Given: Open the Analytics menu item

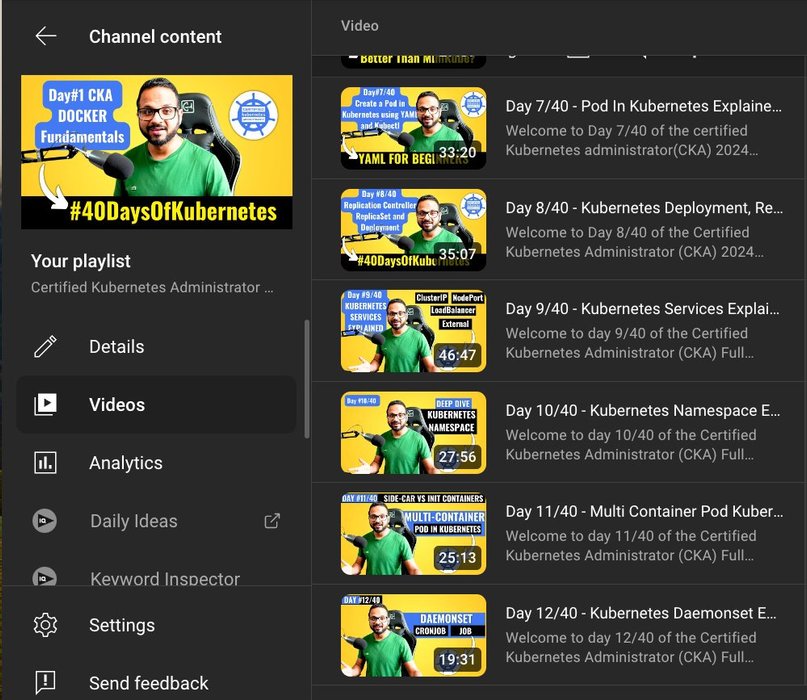Looking at the screenshot, I should click(125, 463).
